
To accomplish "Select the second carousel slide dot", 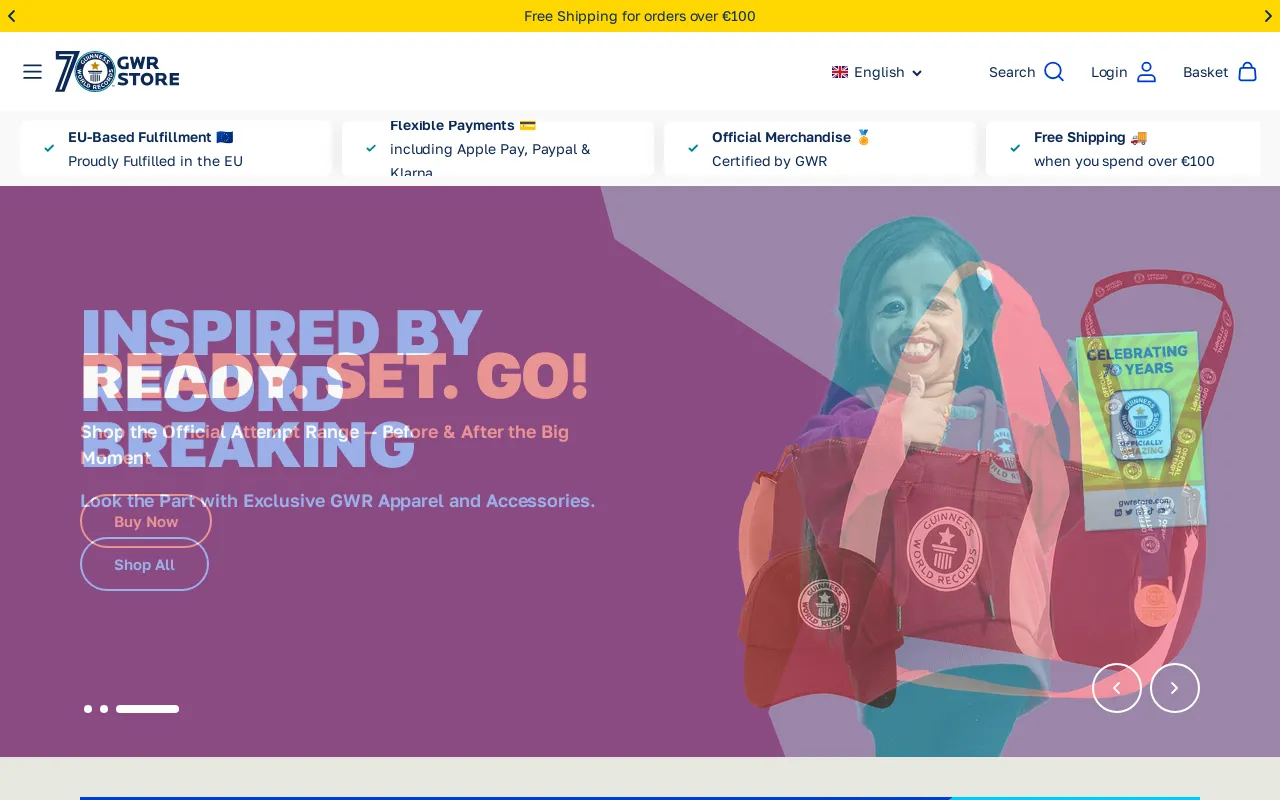I will [104, 709].
